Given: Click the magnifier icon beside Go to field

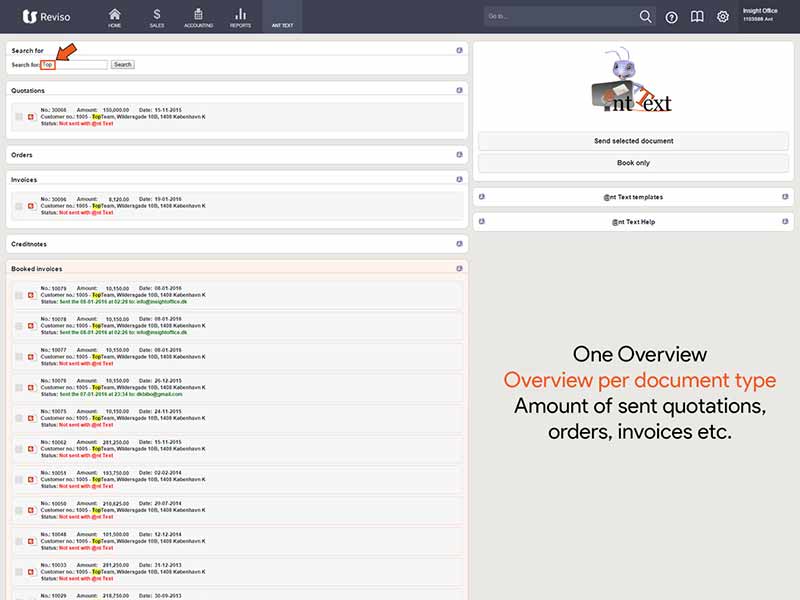Looking at the screenshot, I should click(x=645, y=17).
